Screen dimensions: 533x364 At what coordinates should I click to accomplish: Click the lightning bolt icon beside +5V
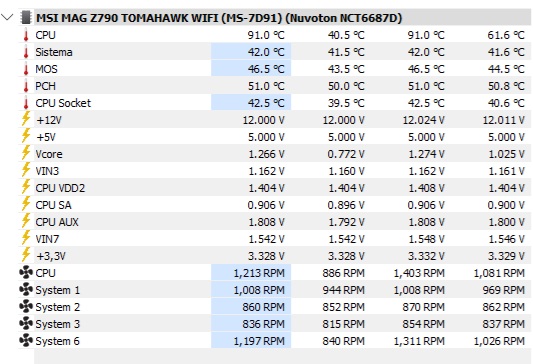click(x=26, y=136)
